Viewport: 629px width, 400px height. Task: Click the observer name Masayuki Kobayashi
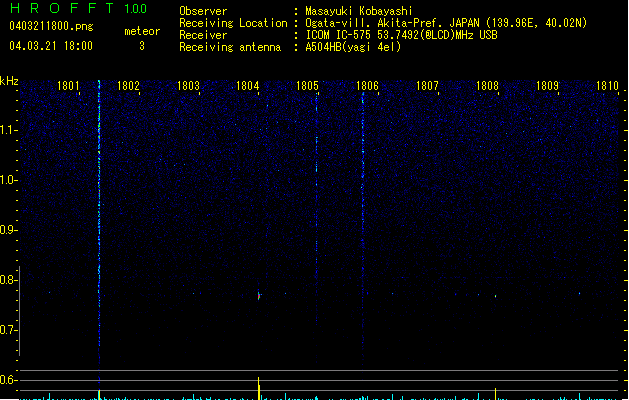coord(359,11)
